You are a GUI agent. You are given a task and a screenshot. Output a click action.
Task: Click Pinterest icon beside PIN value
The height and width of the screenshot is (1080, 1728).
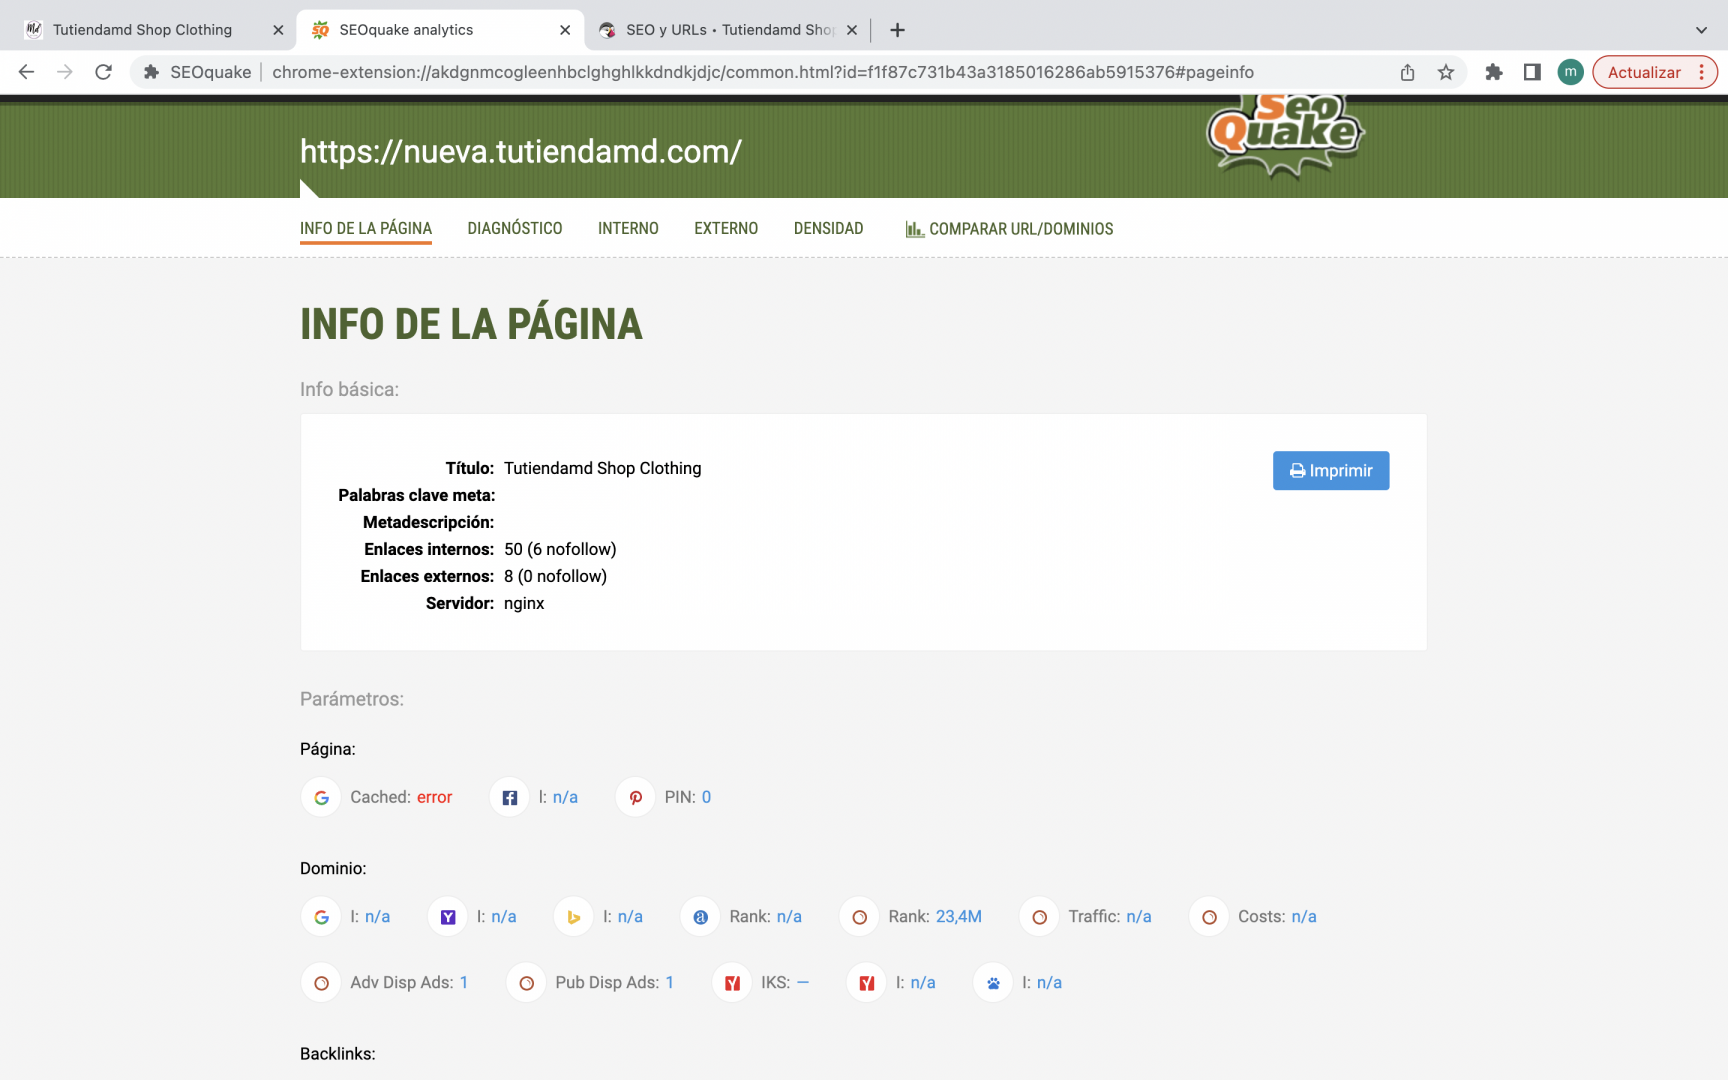(635, 797)
